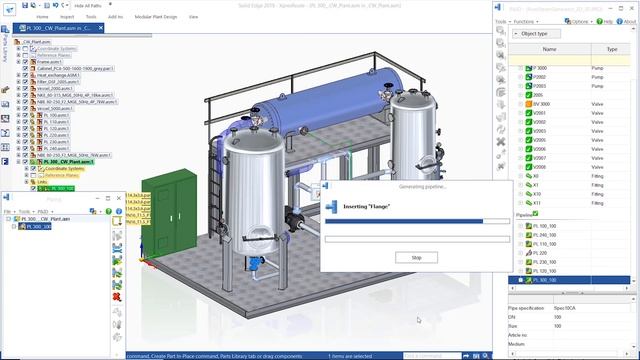Image resolution: width=640 pixels, height=360 pixels.
Task: Toggle visibility checkbox of Frame.asm:1
Action: [25, 62]
